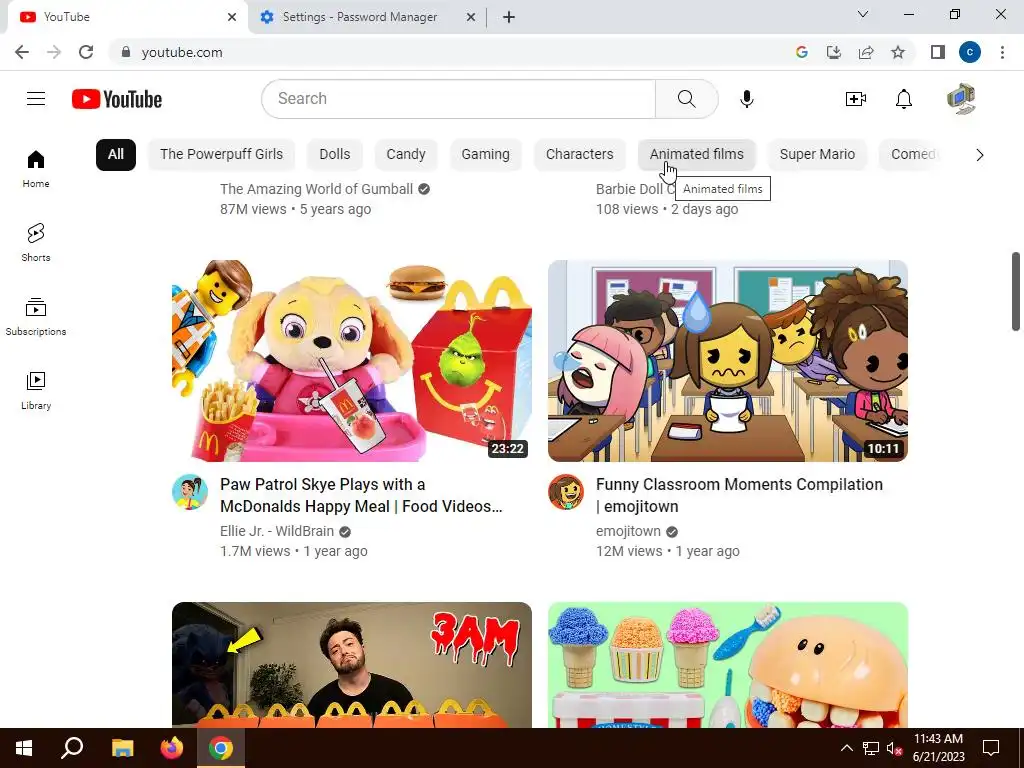Click the YouTube logo
1024x768 pixels.
117,99
